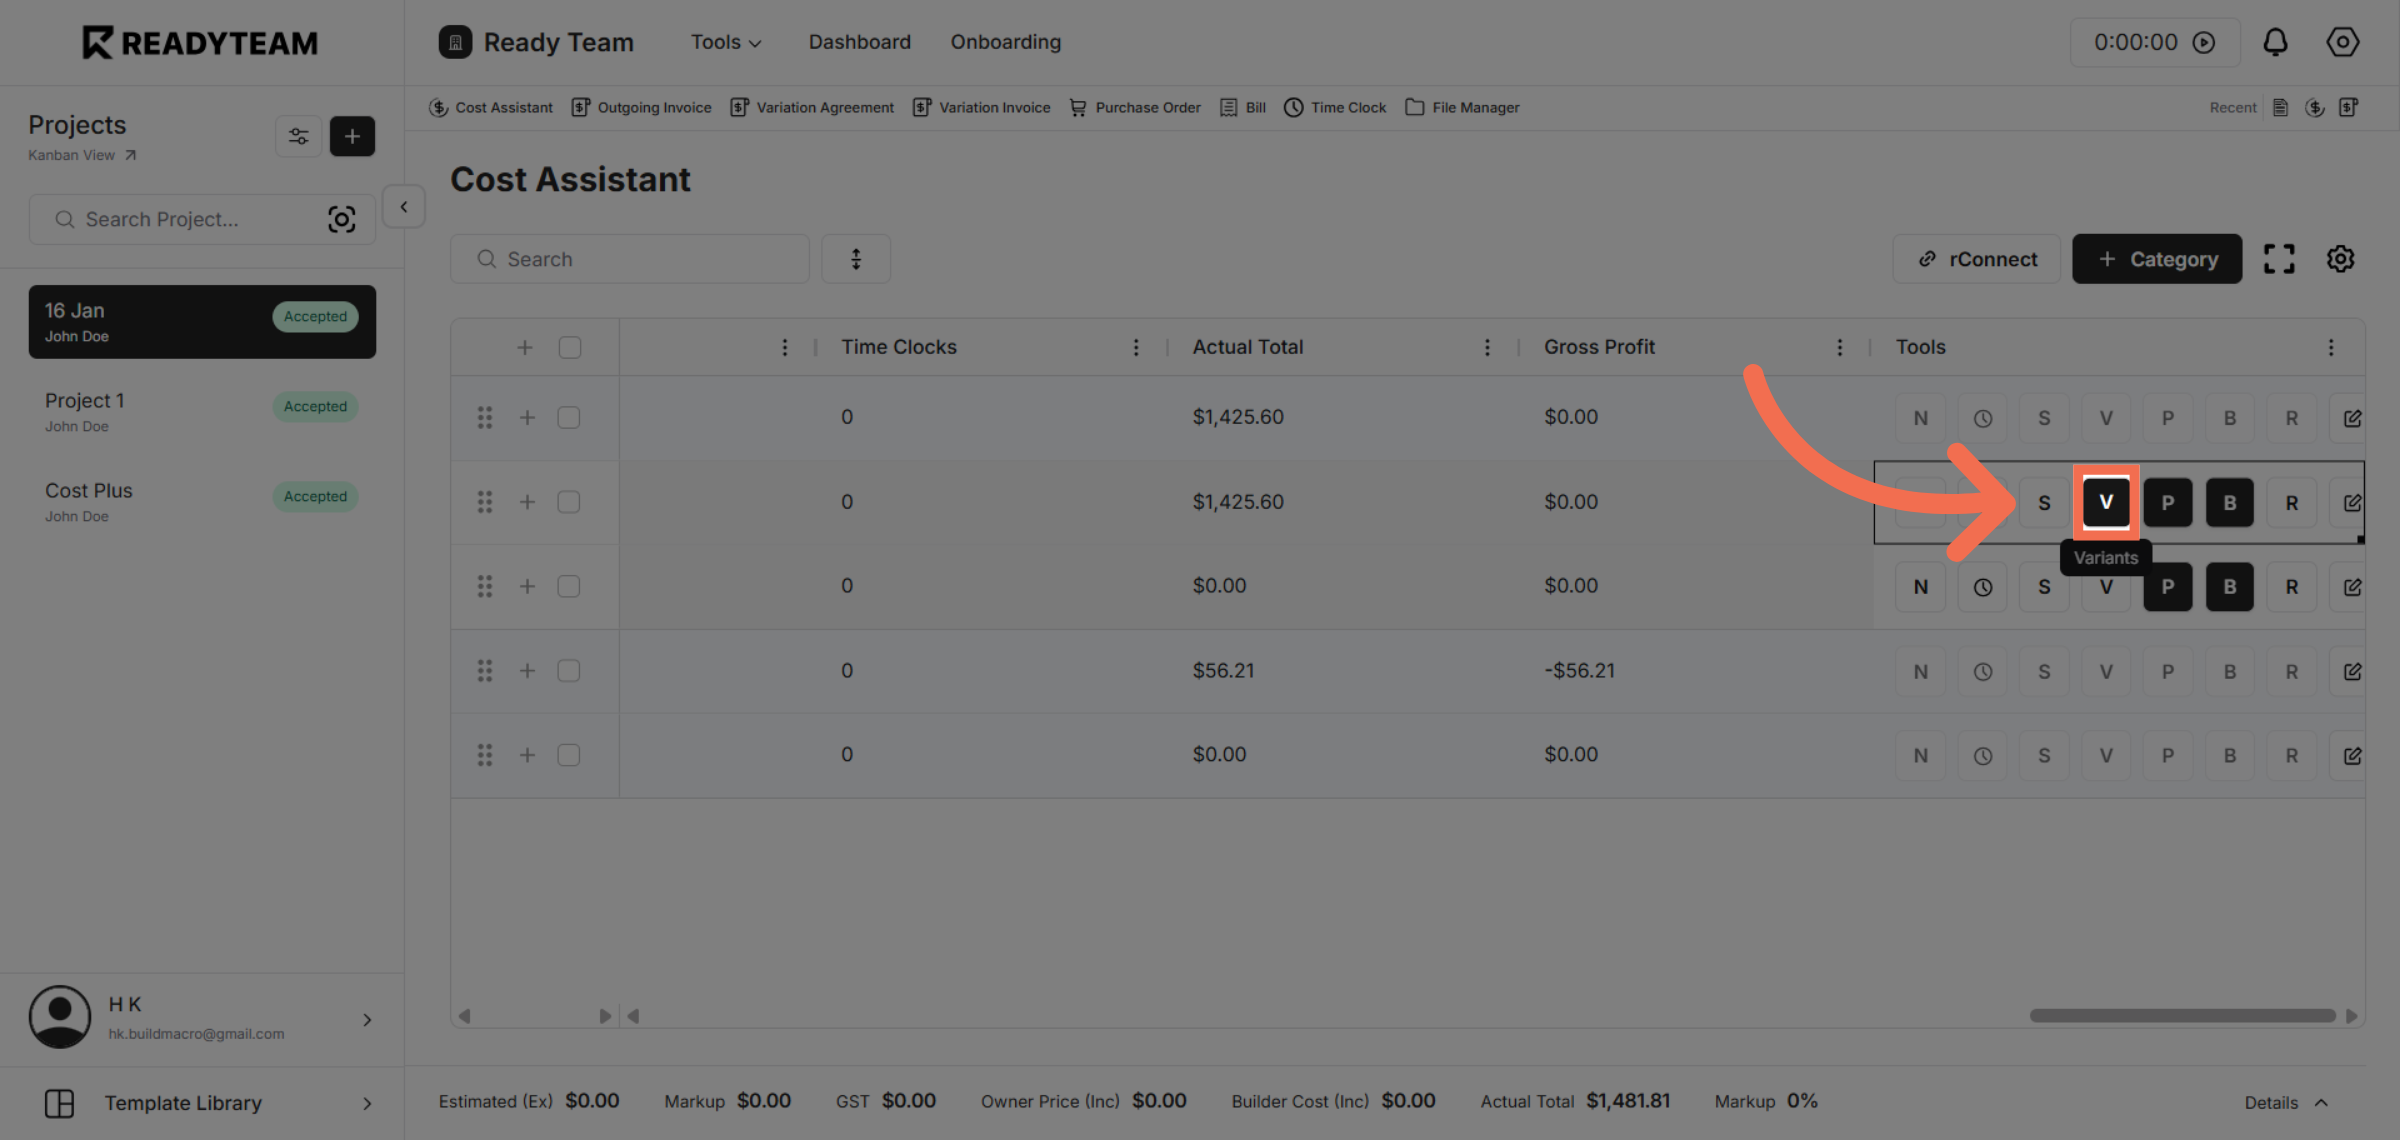Click the highlighted Variants V button
This screenshot has width=2400, height=1140.
click(x=2105, y=502)
